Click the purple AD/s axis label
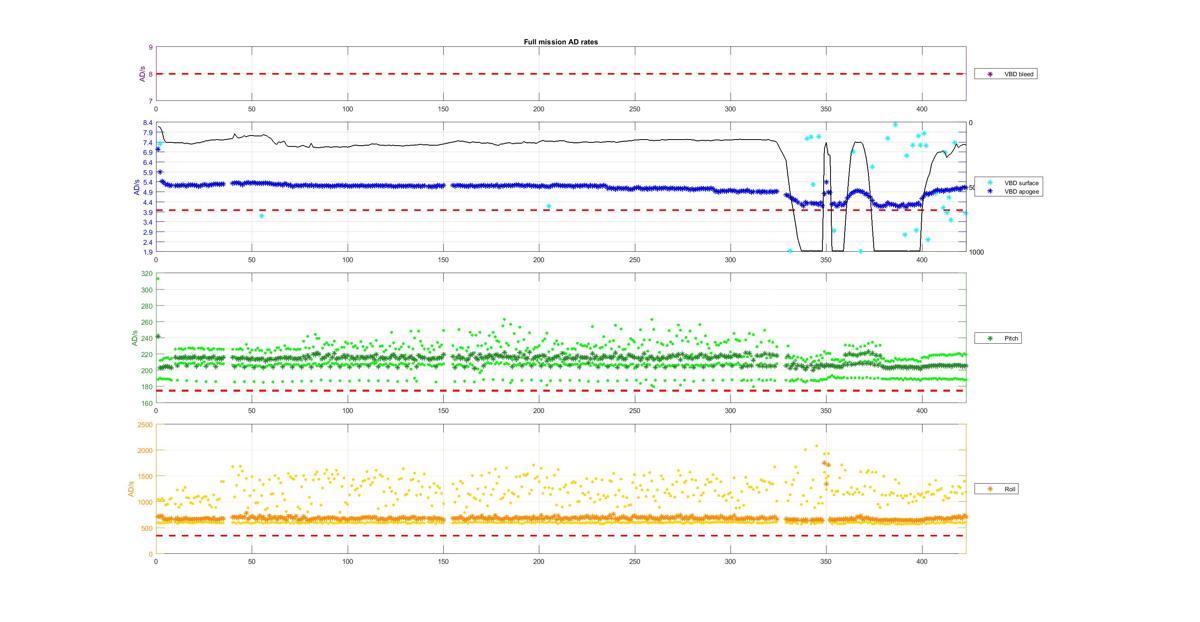 [142, 74]
